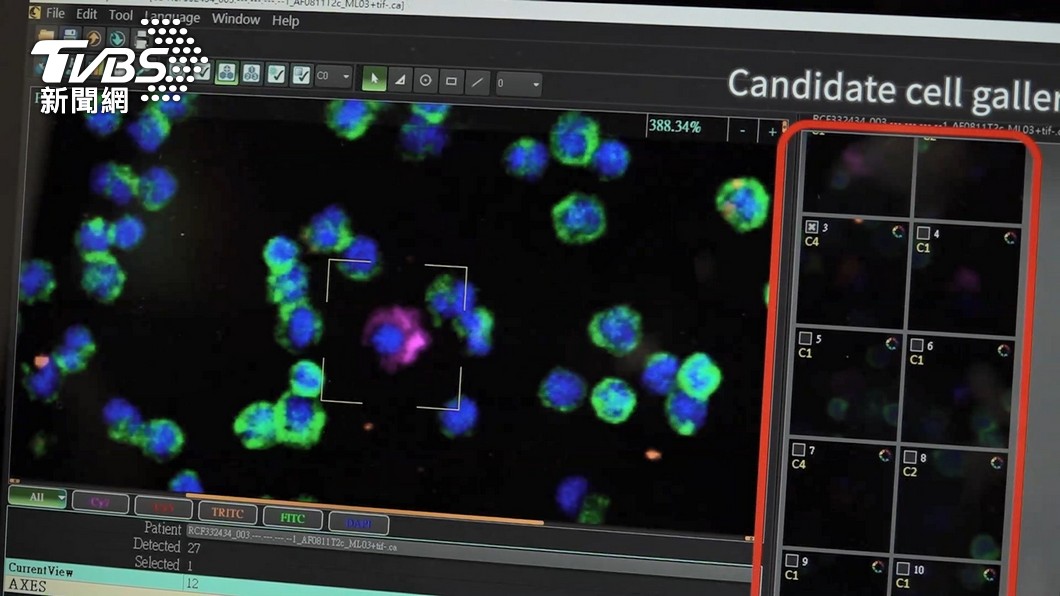Select the circle marker tool
Screen dimensions: 1060x596
425,81
